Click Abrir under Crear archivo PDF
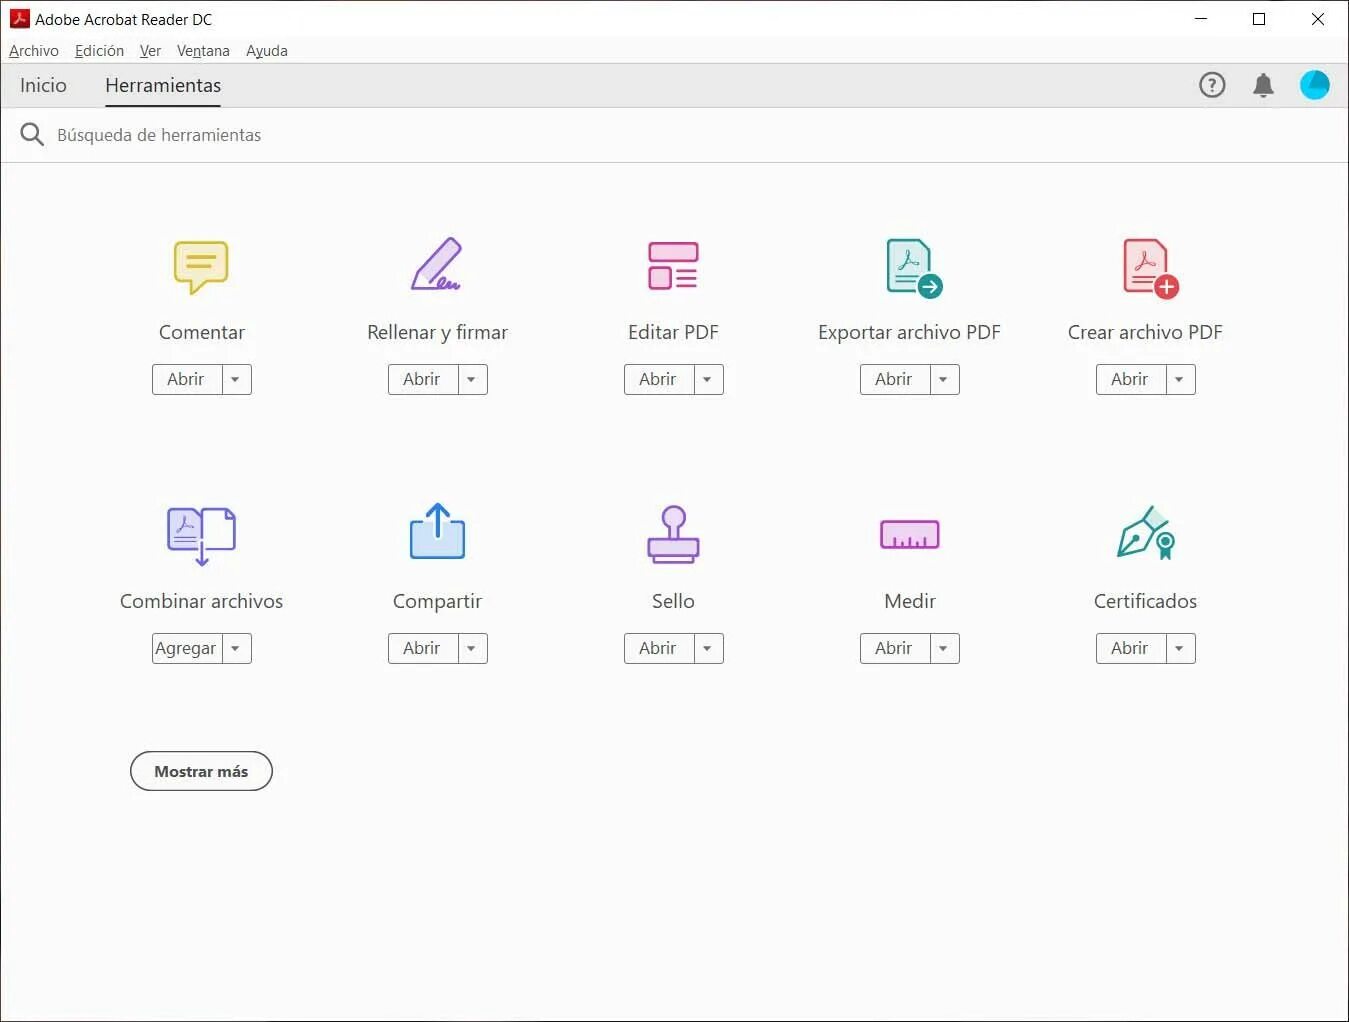The height and width of the screenshot is (1022, 1349). pos(1131,380)
